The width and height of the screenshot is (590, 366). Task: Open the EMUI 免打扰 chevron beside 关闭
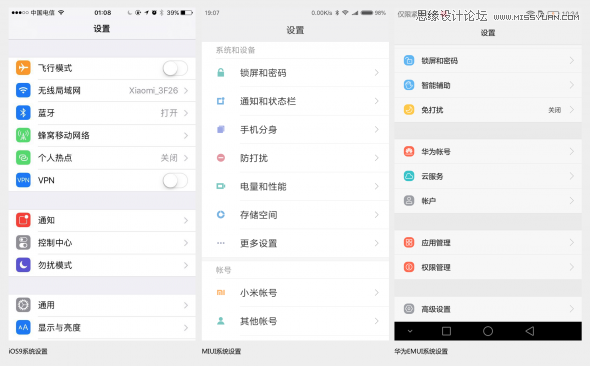[x=572, y=109]
